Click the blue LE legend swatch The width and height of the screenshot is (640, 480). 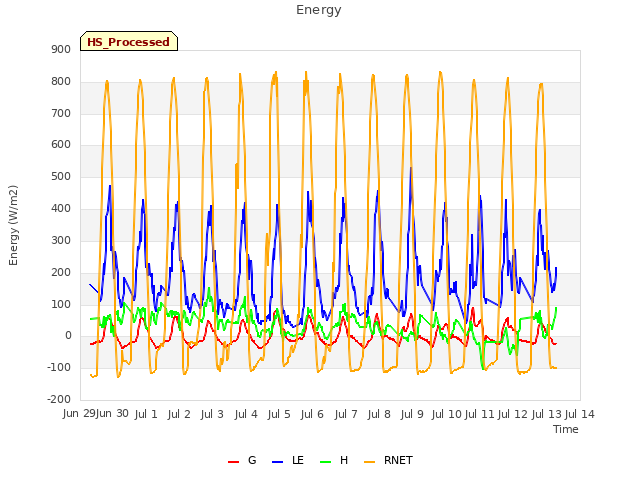[x=278, y=462]
